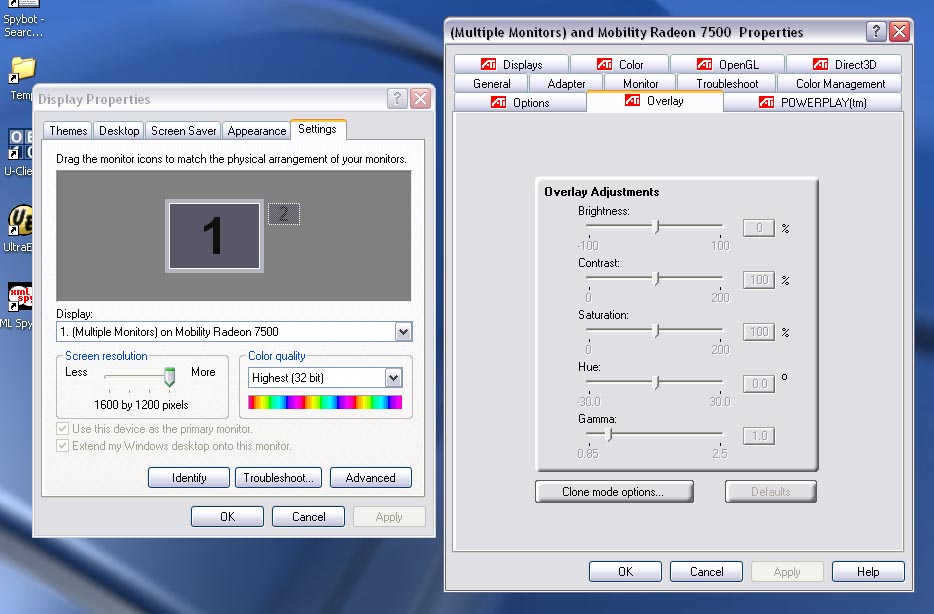Open the POWERPLAY(tm) tab
This screenshot has width=934, height=614.
point(812,102)
